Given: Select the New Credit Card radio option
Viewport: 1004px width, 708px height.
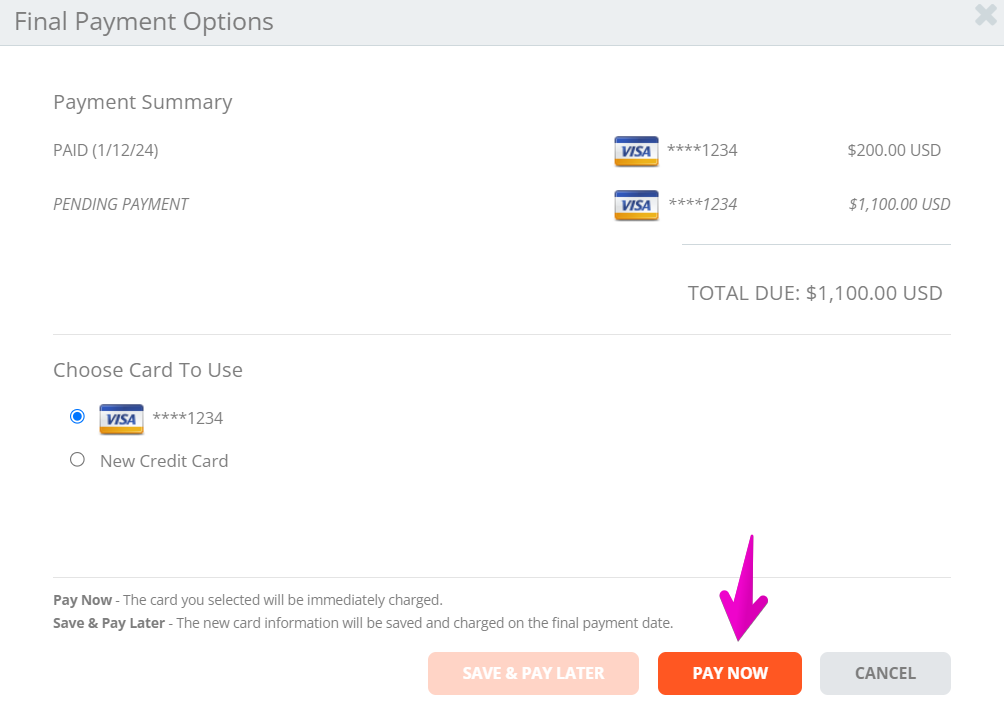Looking at the screenshot, I should tap(77, 460).
